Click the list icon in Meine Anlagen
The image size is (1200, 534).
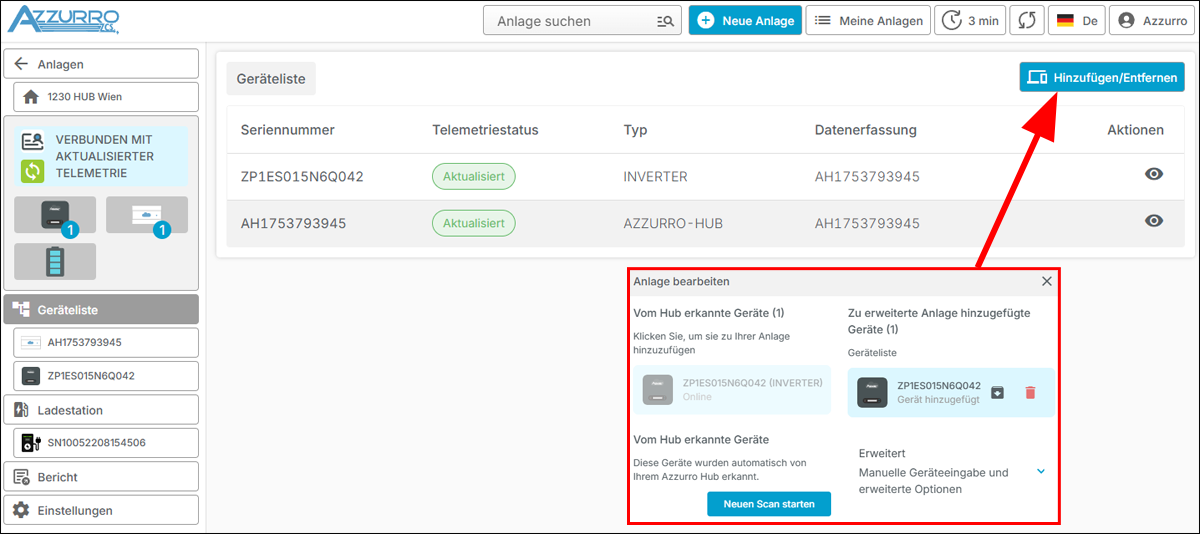pos(822,21)
